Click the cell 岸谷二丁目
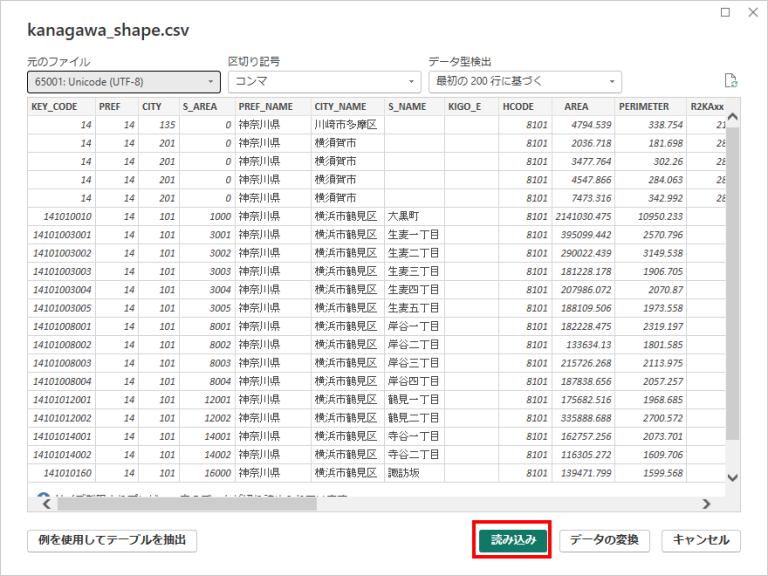 413,345
